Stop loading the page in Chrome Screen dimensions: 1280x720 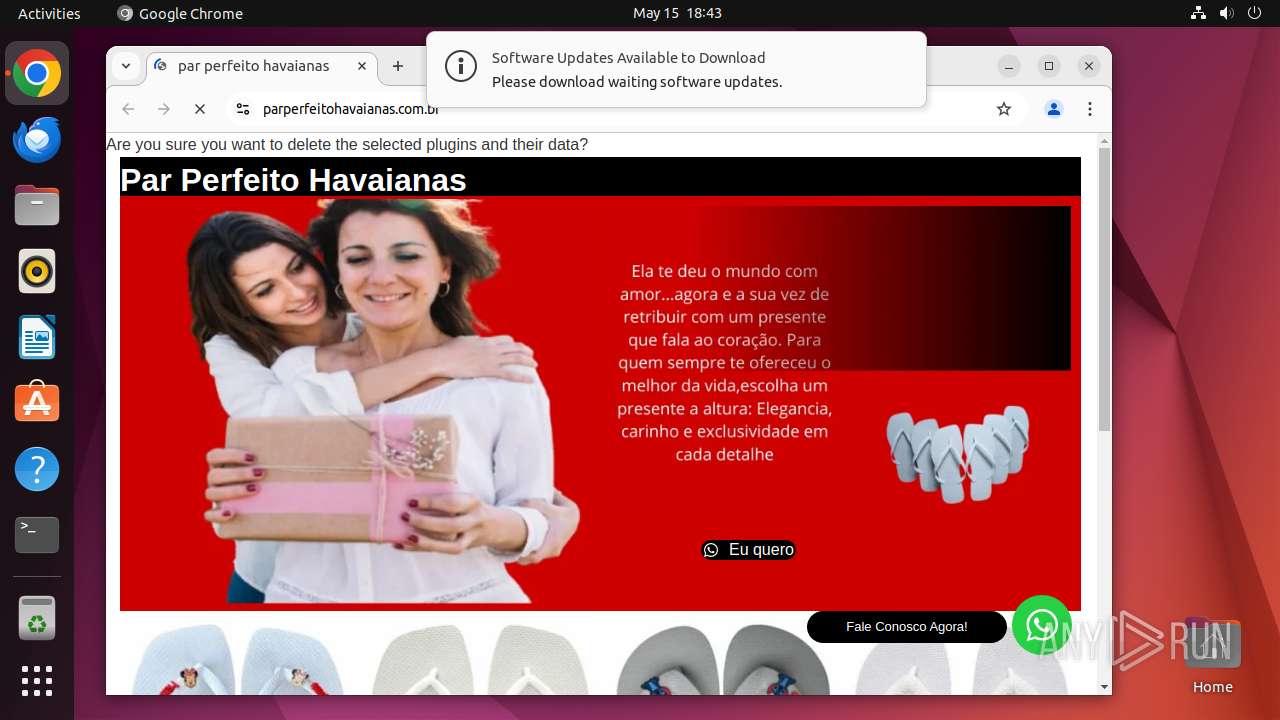[x=200, y=109]
